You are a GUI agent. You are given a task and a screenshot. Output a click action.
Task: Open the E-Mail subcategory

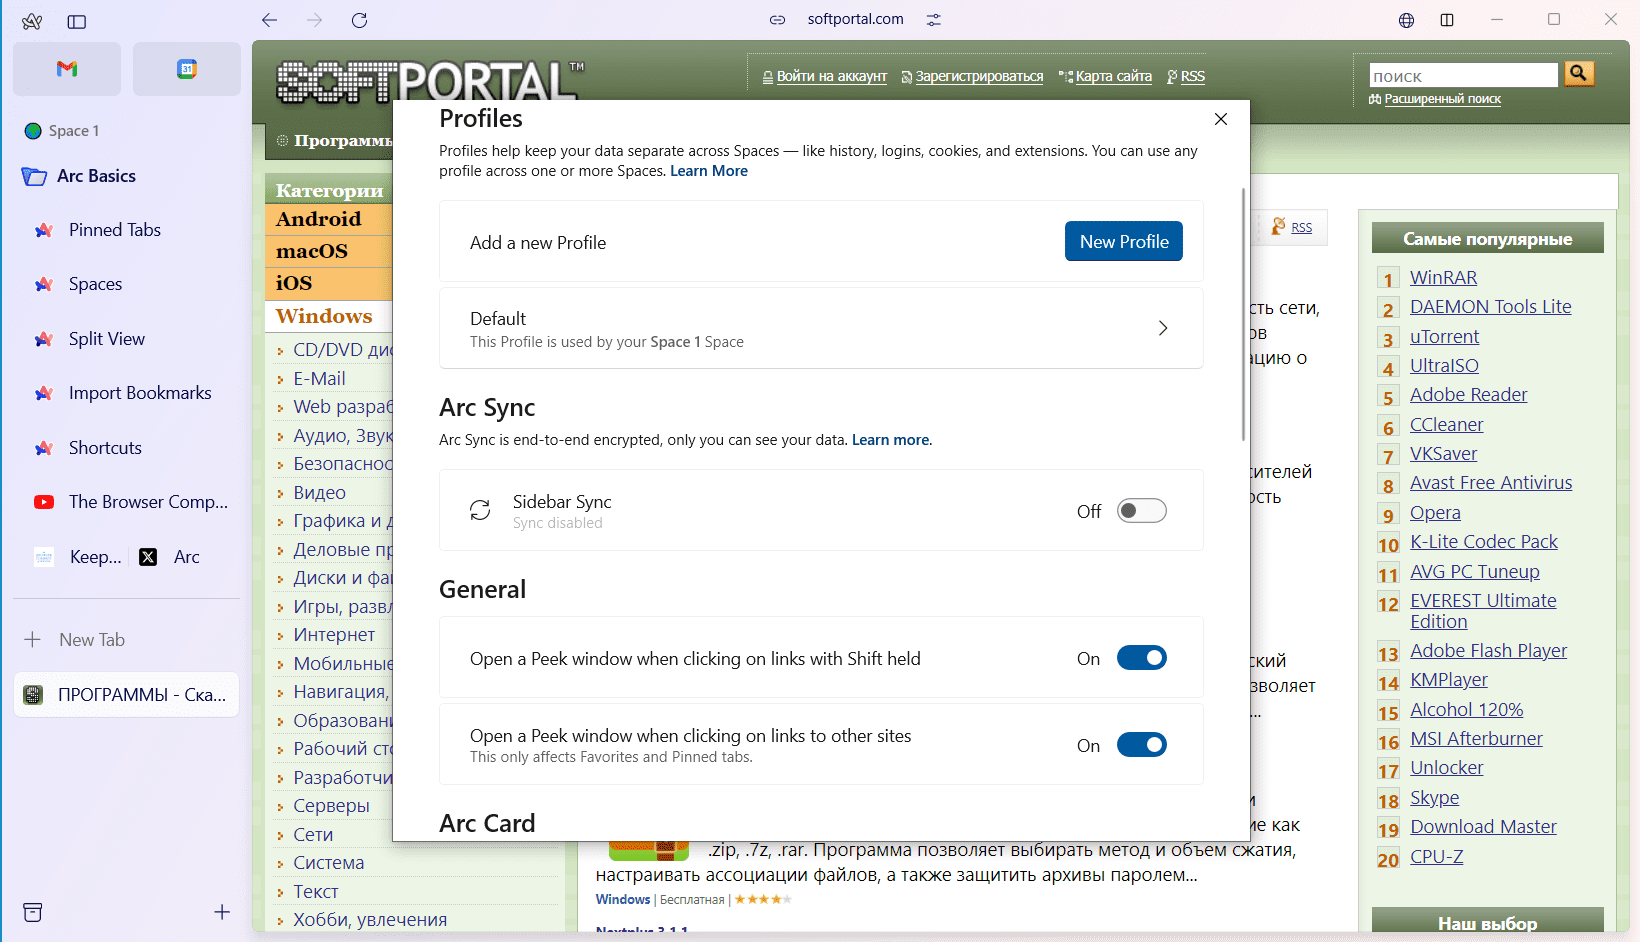click(x=320, y=379)
